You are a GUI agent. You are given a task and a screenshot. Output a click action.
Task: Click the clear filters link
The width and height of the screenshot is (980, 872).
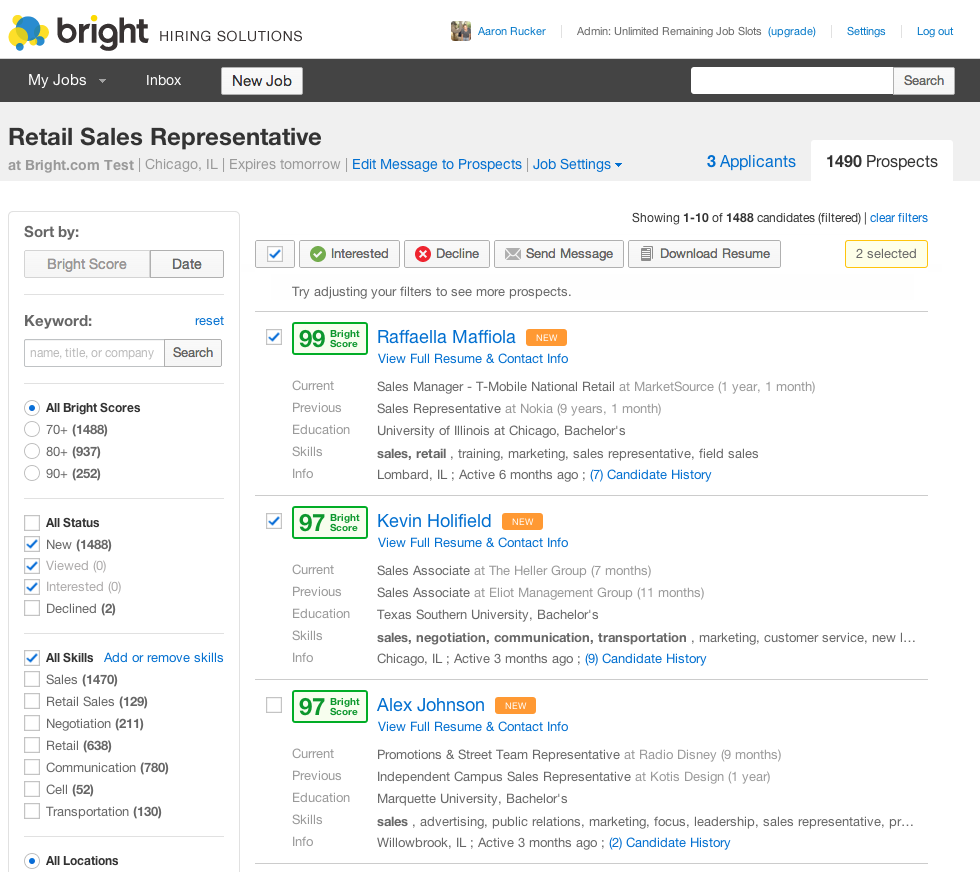(899, 218)
